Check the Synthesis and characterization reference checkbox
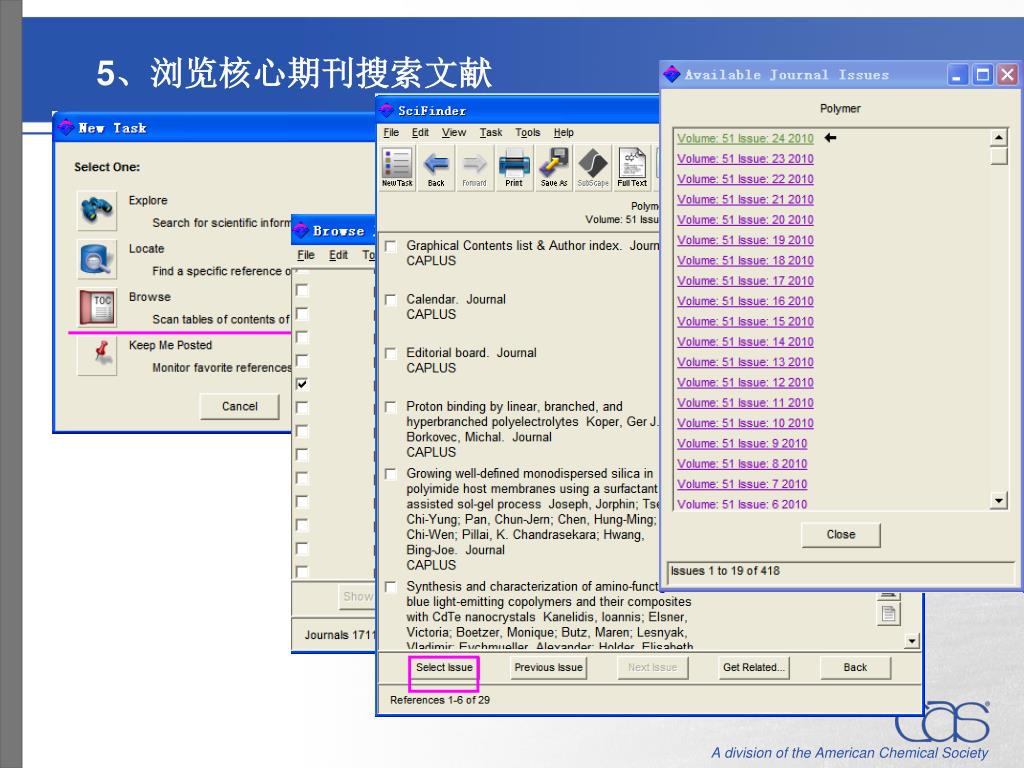Viewport: 1024px width, 768px height. coord(391,587)
